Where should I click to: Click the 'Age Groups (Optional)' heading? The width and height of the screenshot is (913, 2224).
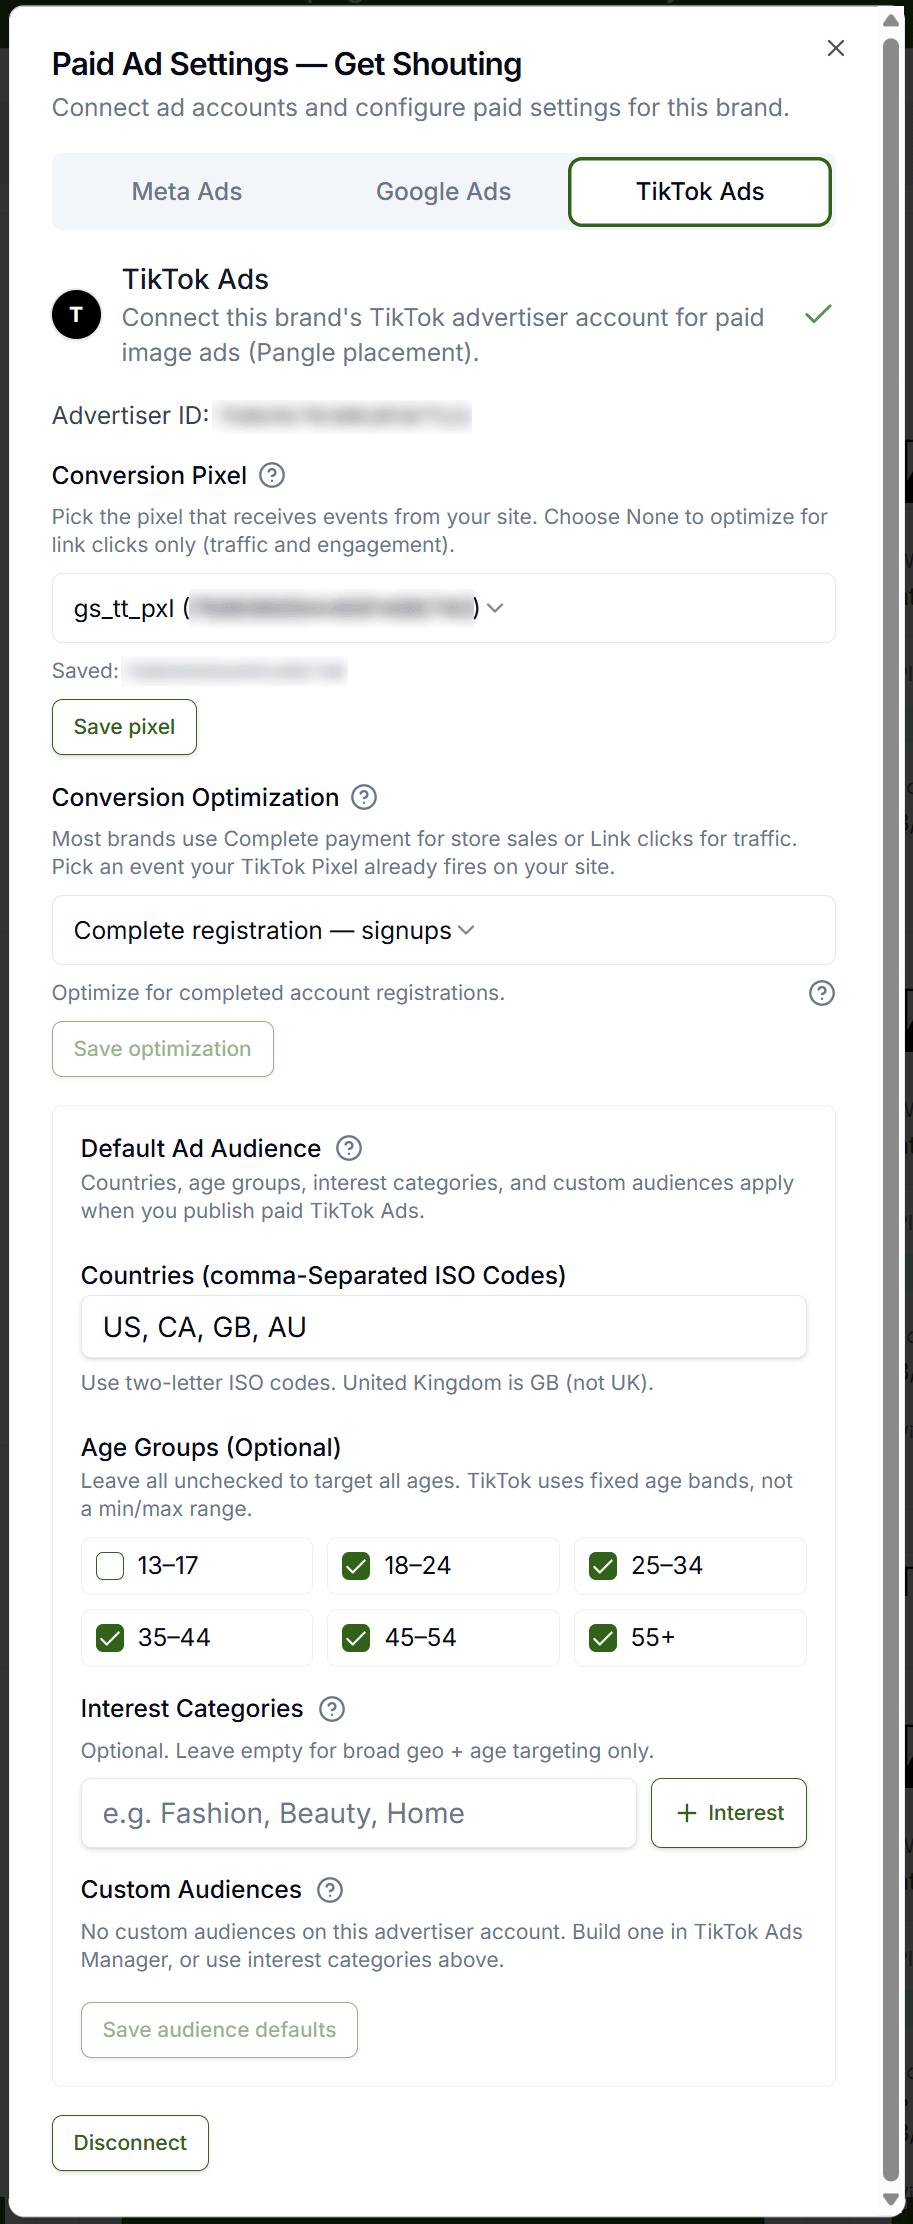coord(211,1447)
